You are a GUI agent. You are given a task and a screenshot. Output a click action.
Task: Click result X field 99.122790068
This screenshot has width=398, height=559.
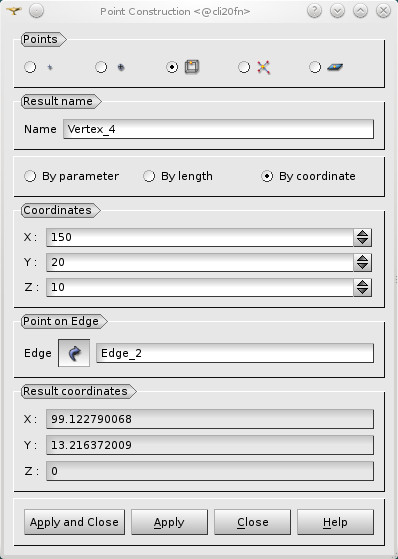click(x=210, y=419)
